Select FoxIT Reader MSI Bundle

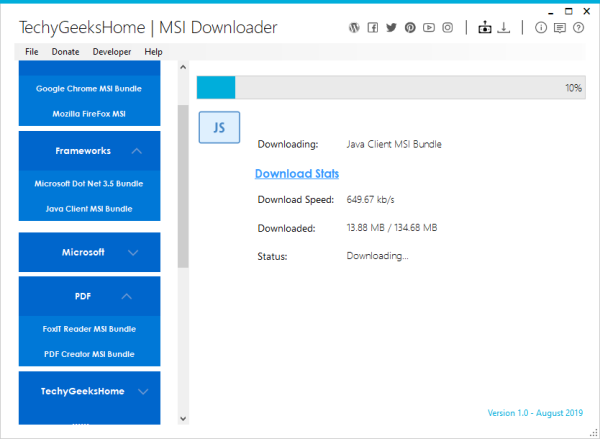(x=89, y=329)
